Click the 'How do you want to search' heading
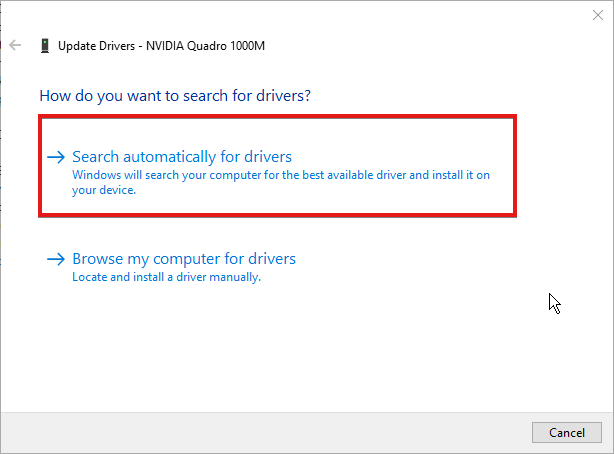614x454 pixels. pos(175,97)
